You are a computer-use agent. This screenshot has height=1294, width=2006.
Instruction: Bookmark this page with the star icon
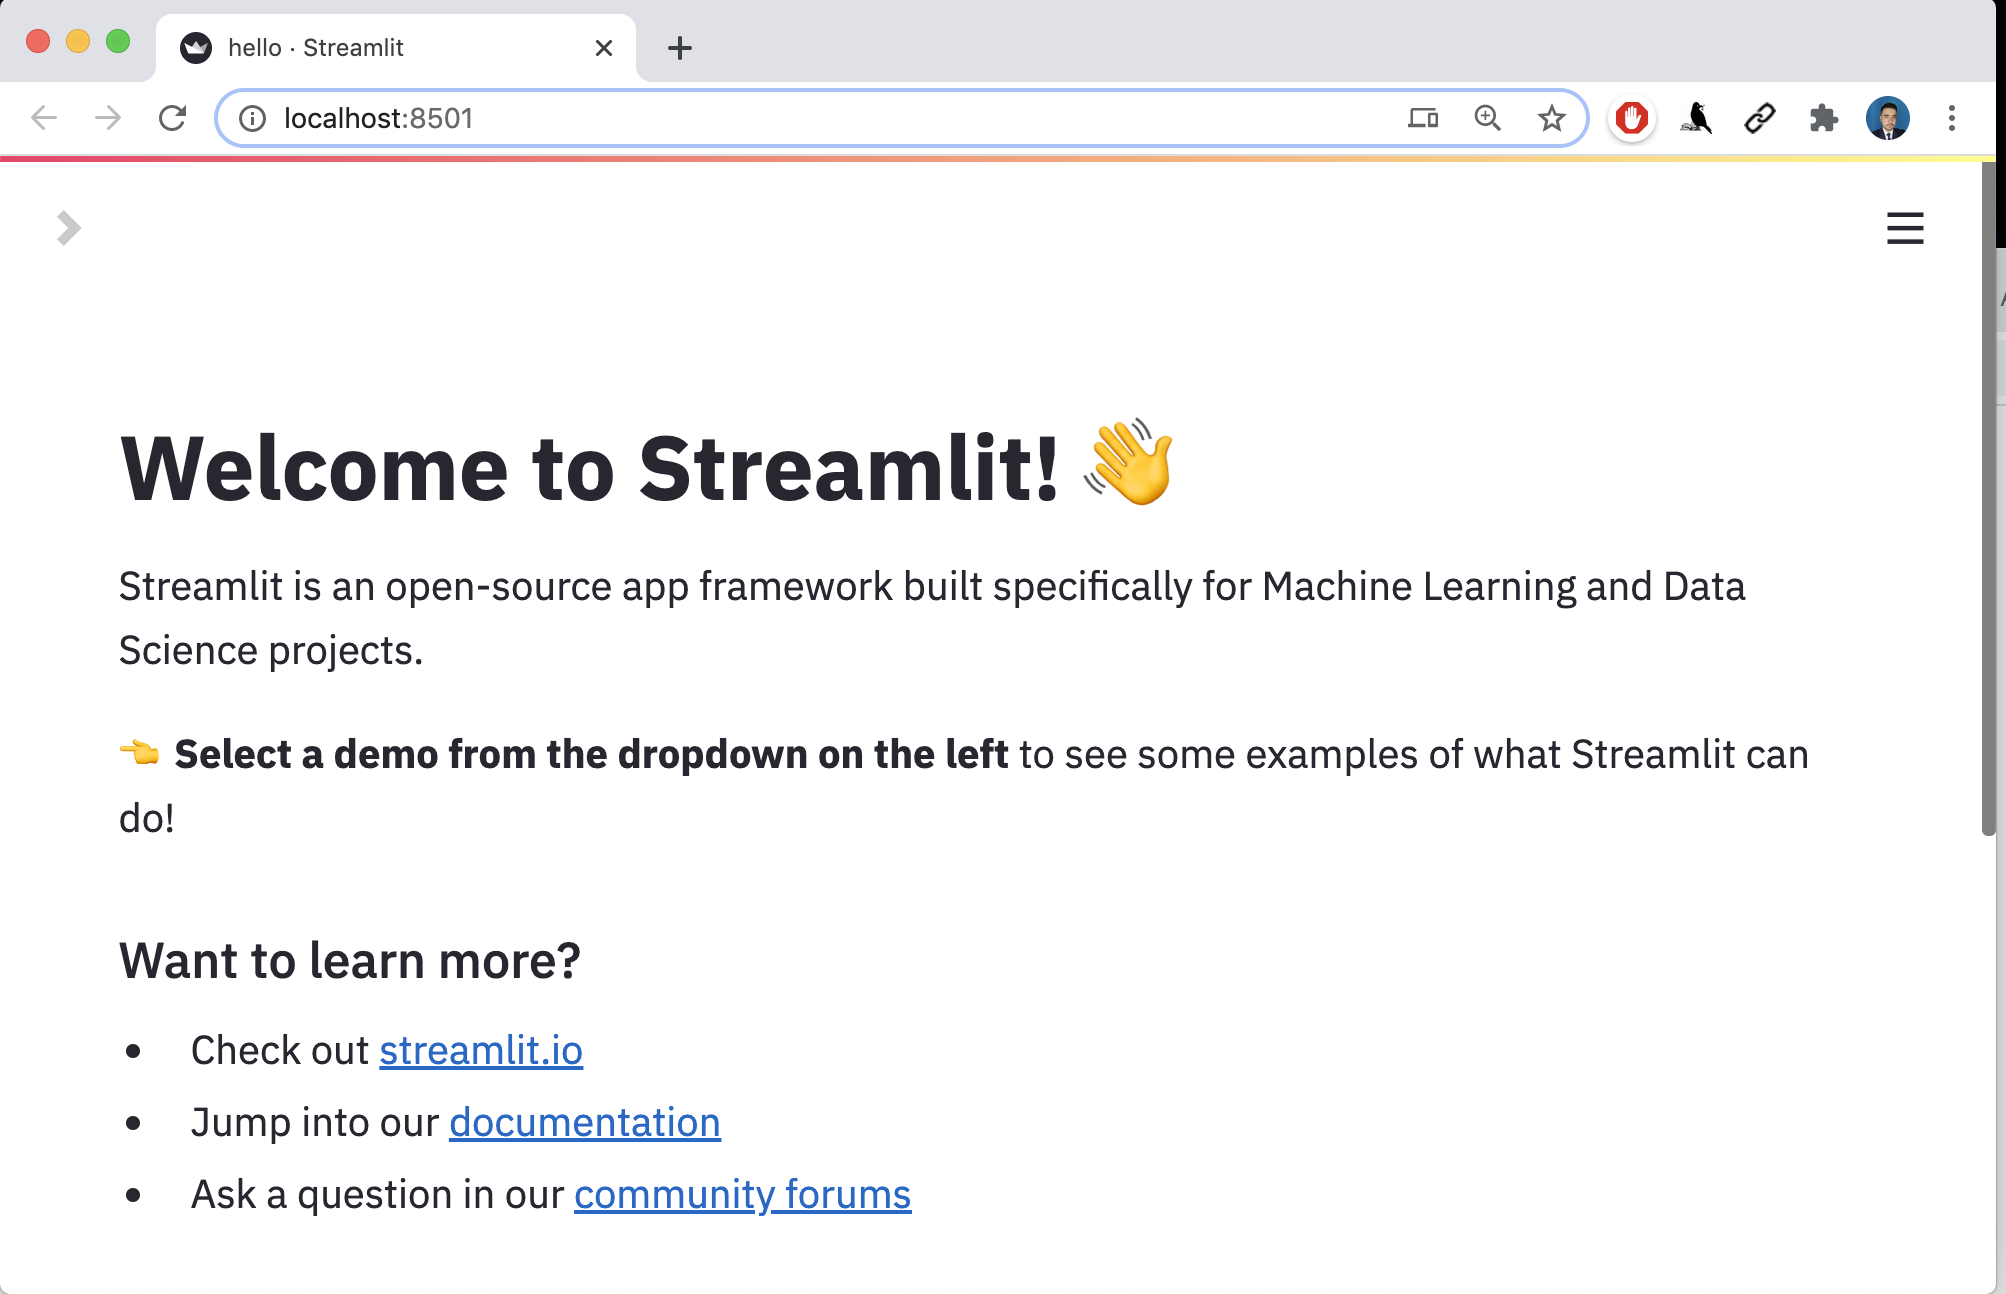click(x=1551, y=118)
